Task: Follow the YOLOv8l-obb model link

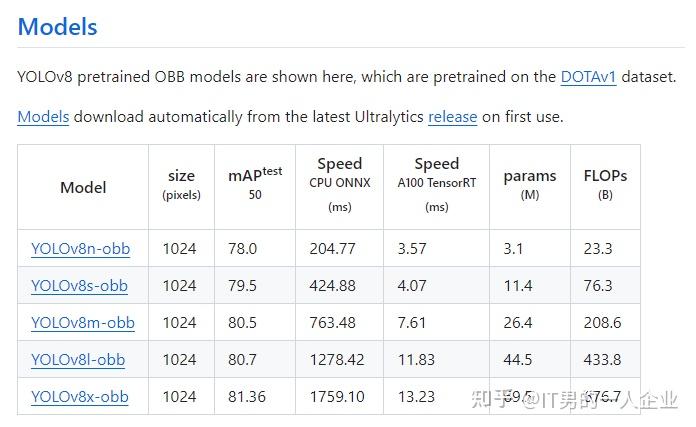Action: coord(78,359)
